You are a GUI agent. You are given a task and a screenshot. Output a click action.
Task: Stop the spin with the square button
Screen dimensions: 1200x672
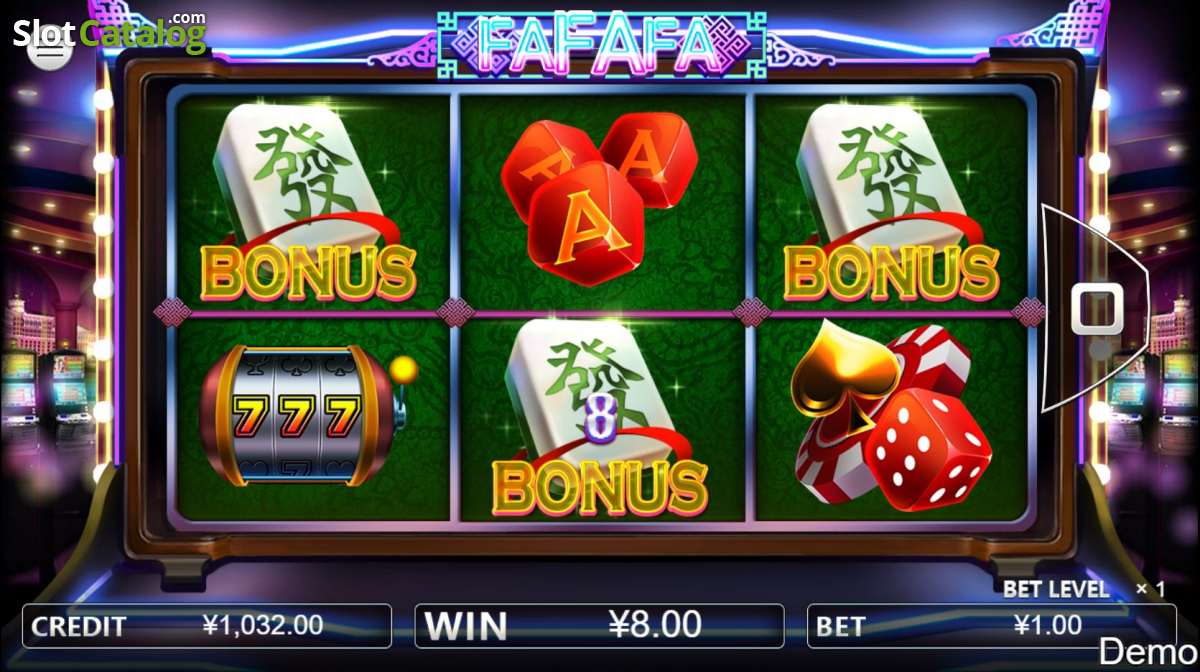[1096, 309]
